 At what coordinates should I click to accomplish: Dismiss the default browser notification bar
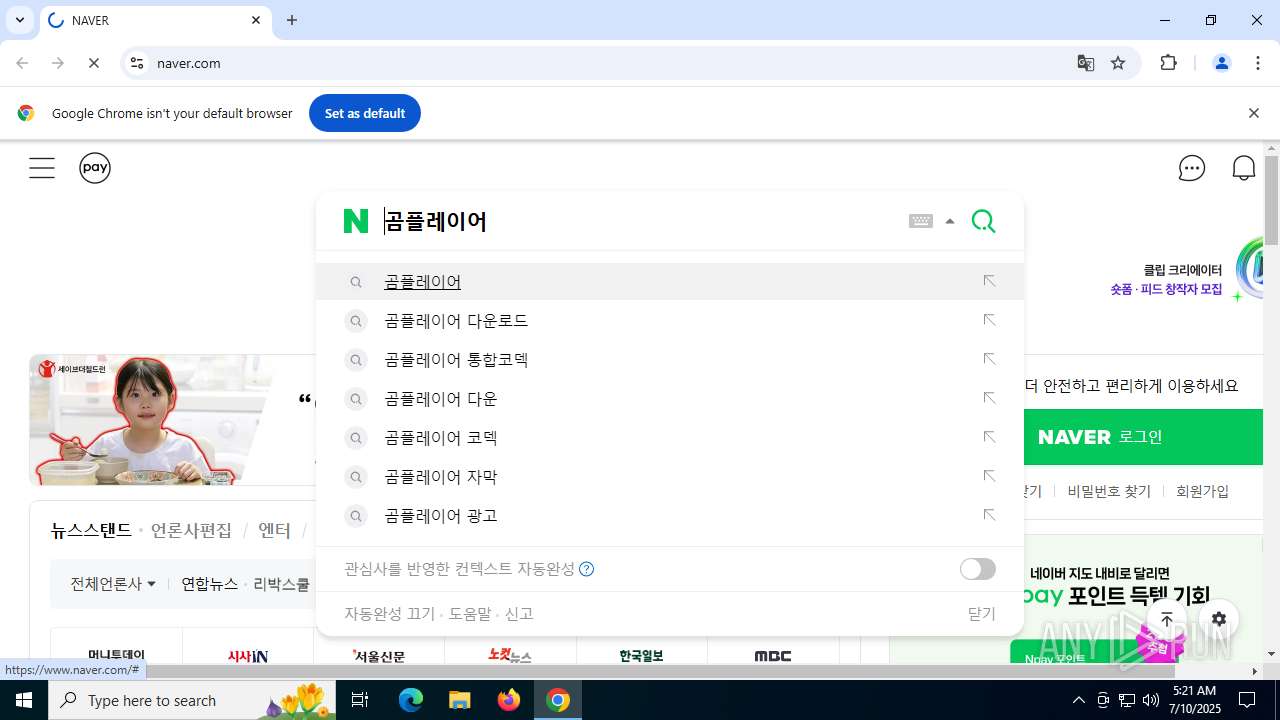[1253, 113]
